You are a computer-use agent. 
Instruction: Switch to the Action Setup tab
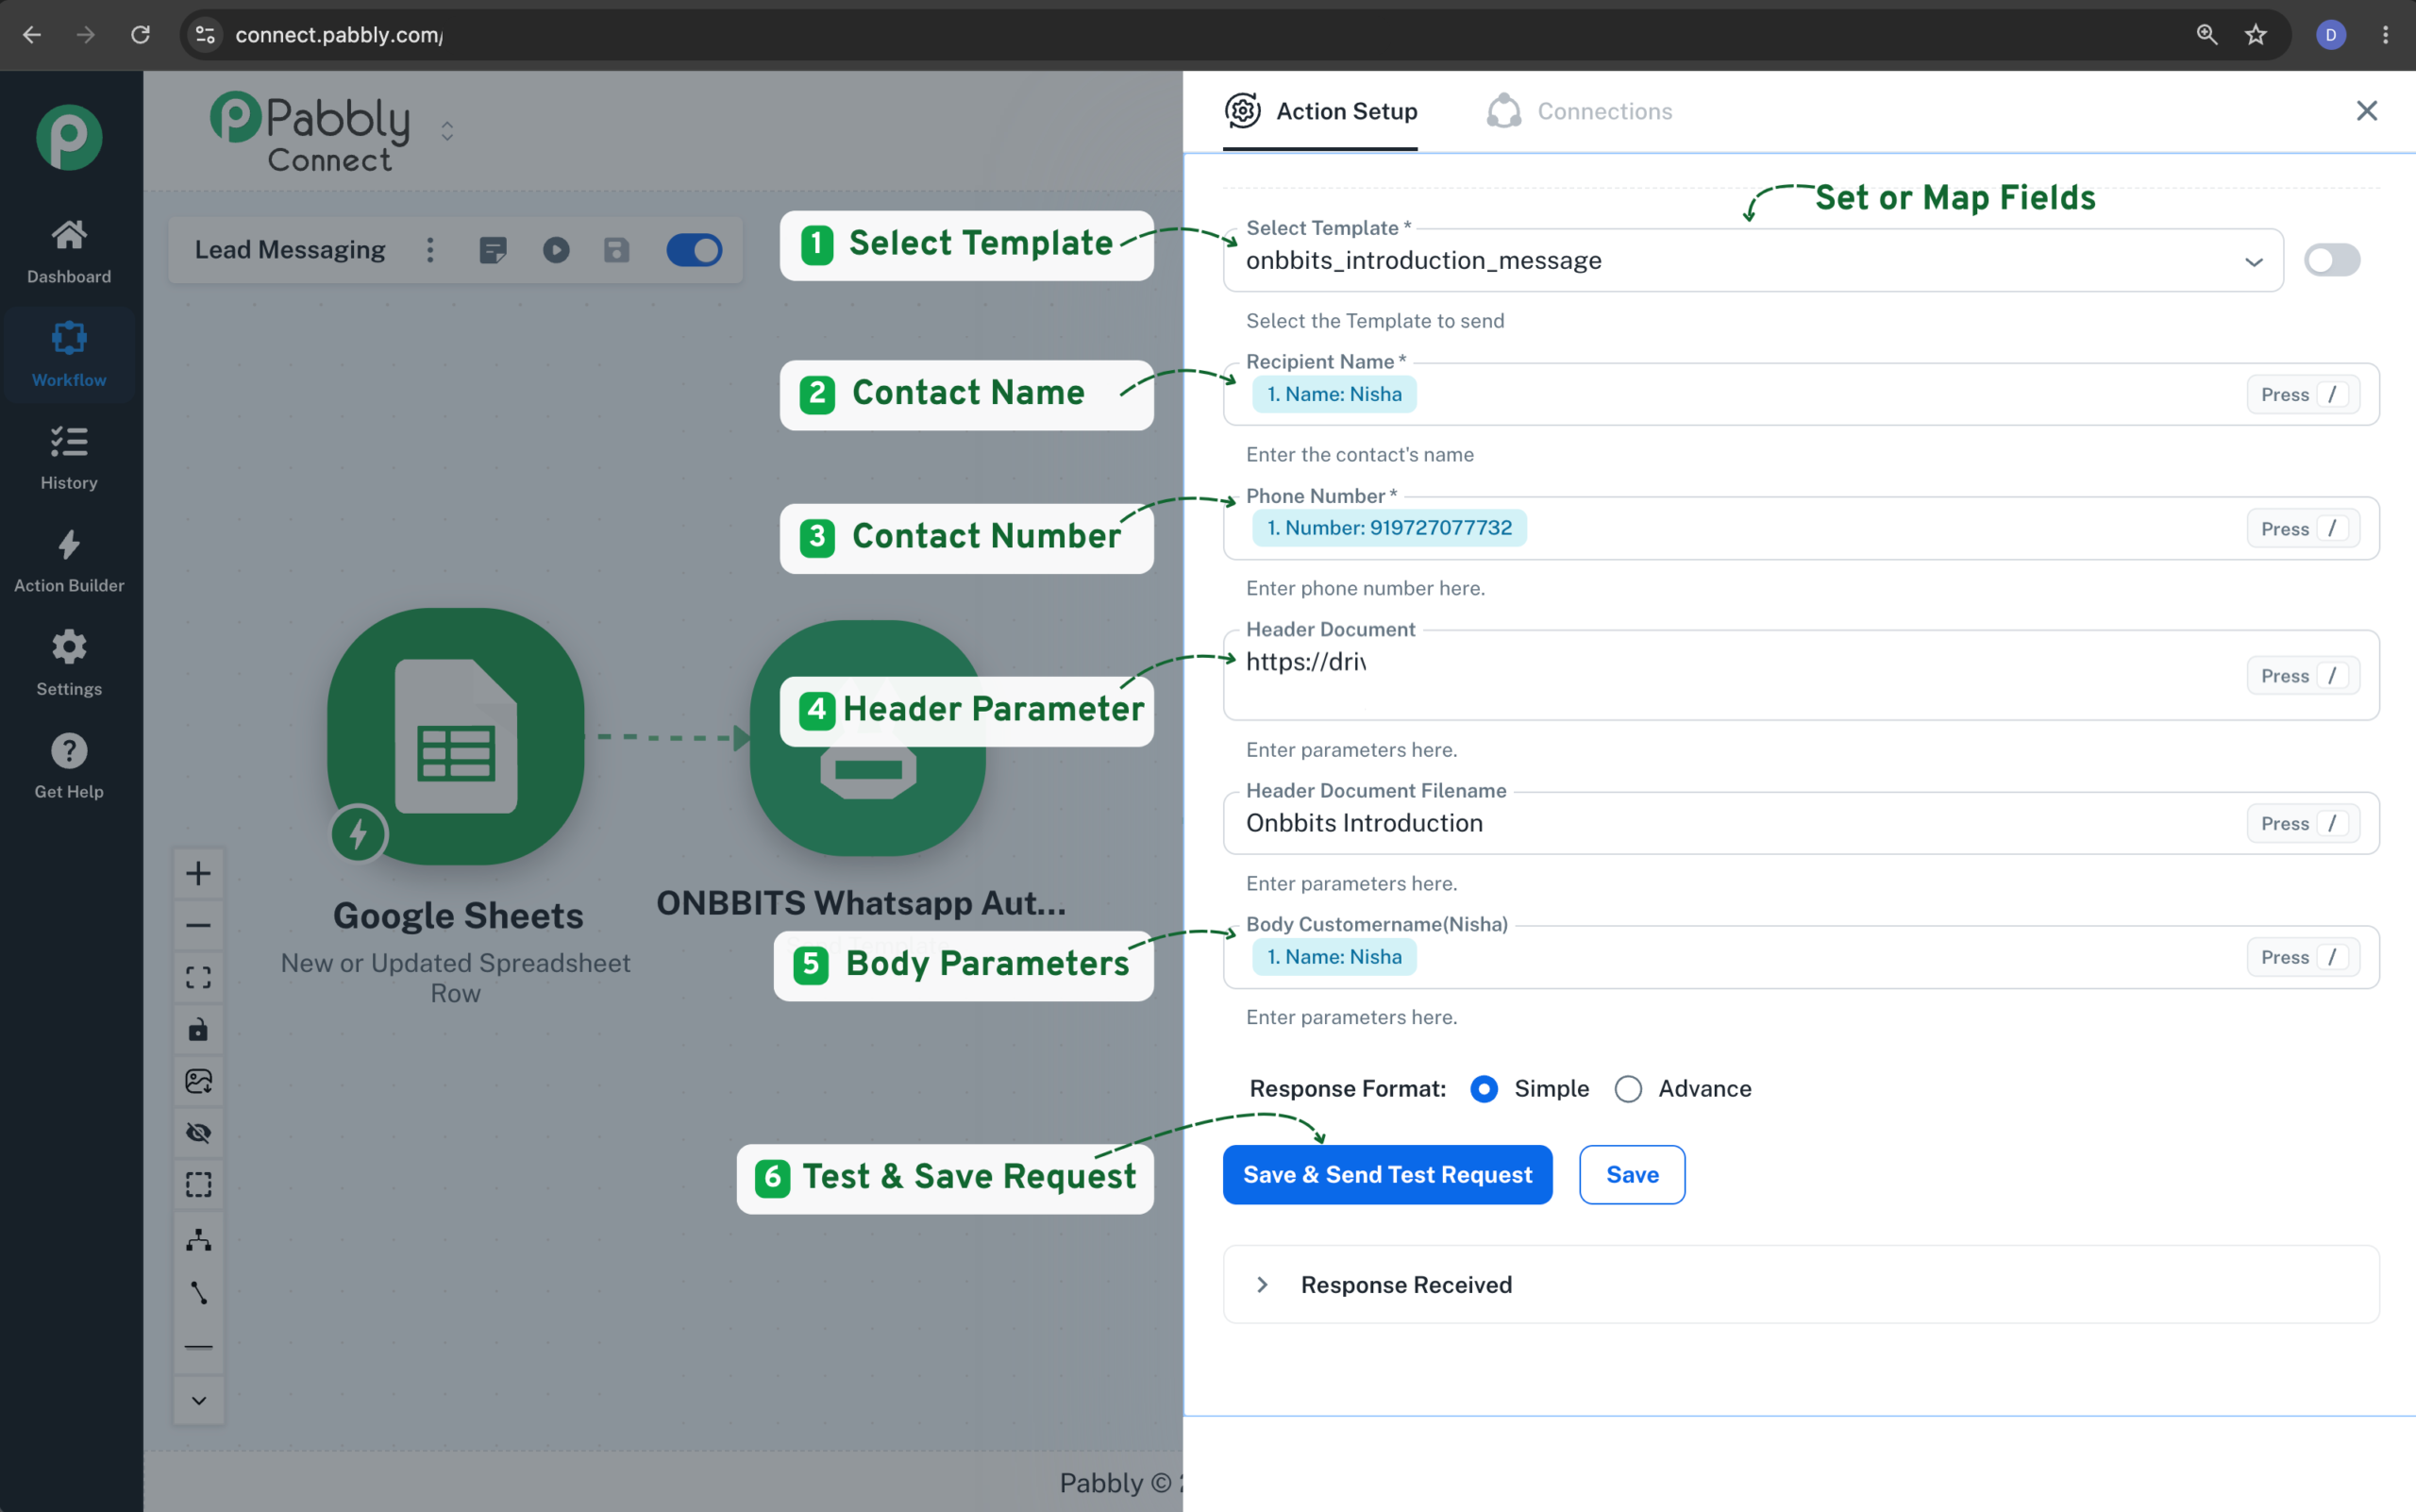coord(1320,111)
